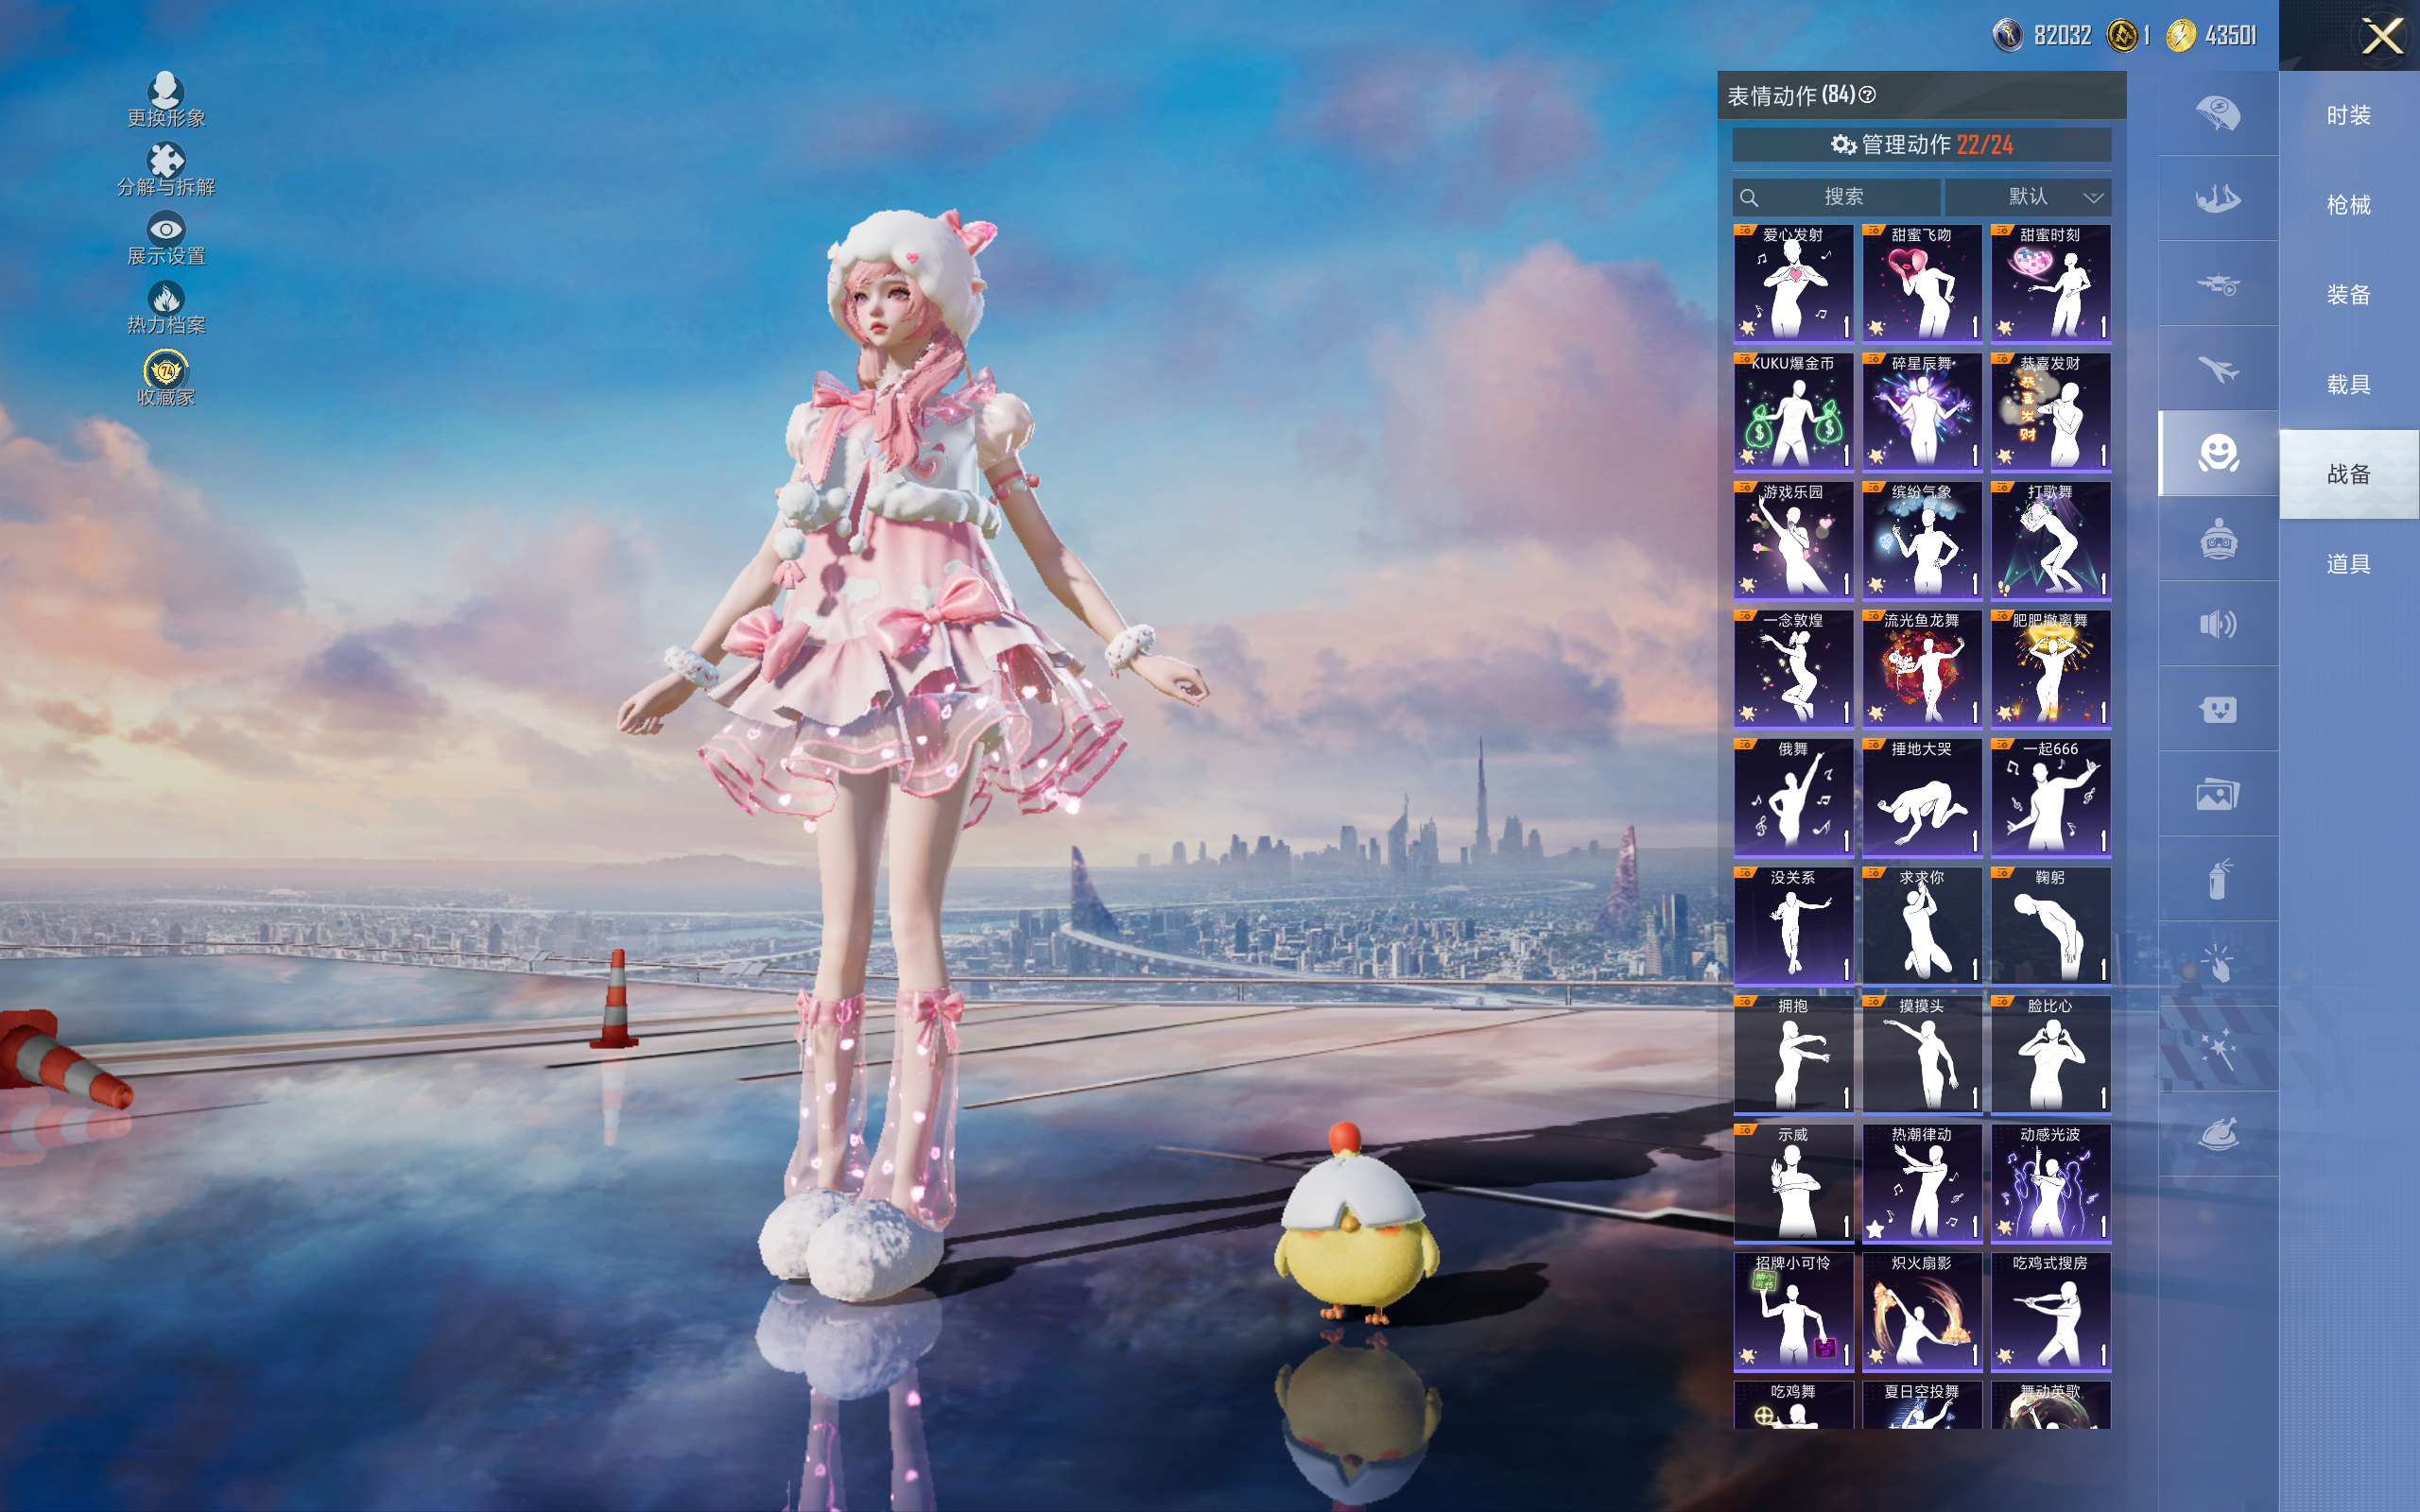Switch to the 时装 tab
Viewport: 2420px width, 1512px height.
[2347, 116]
